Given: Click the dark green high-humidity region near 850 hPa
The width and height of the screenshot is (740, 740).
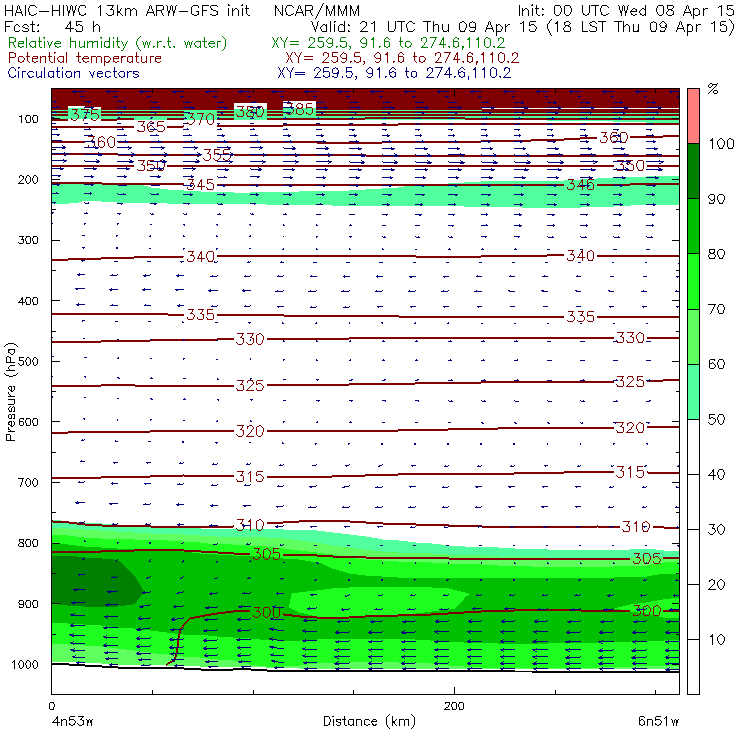Looking at the screenshot, I should click(x=92, y=582).
